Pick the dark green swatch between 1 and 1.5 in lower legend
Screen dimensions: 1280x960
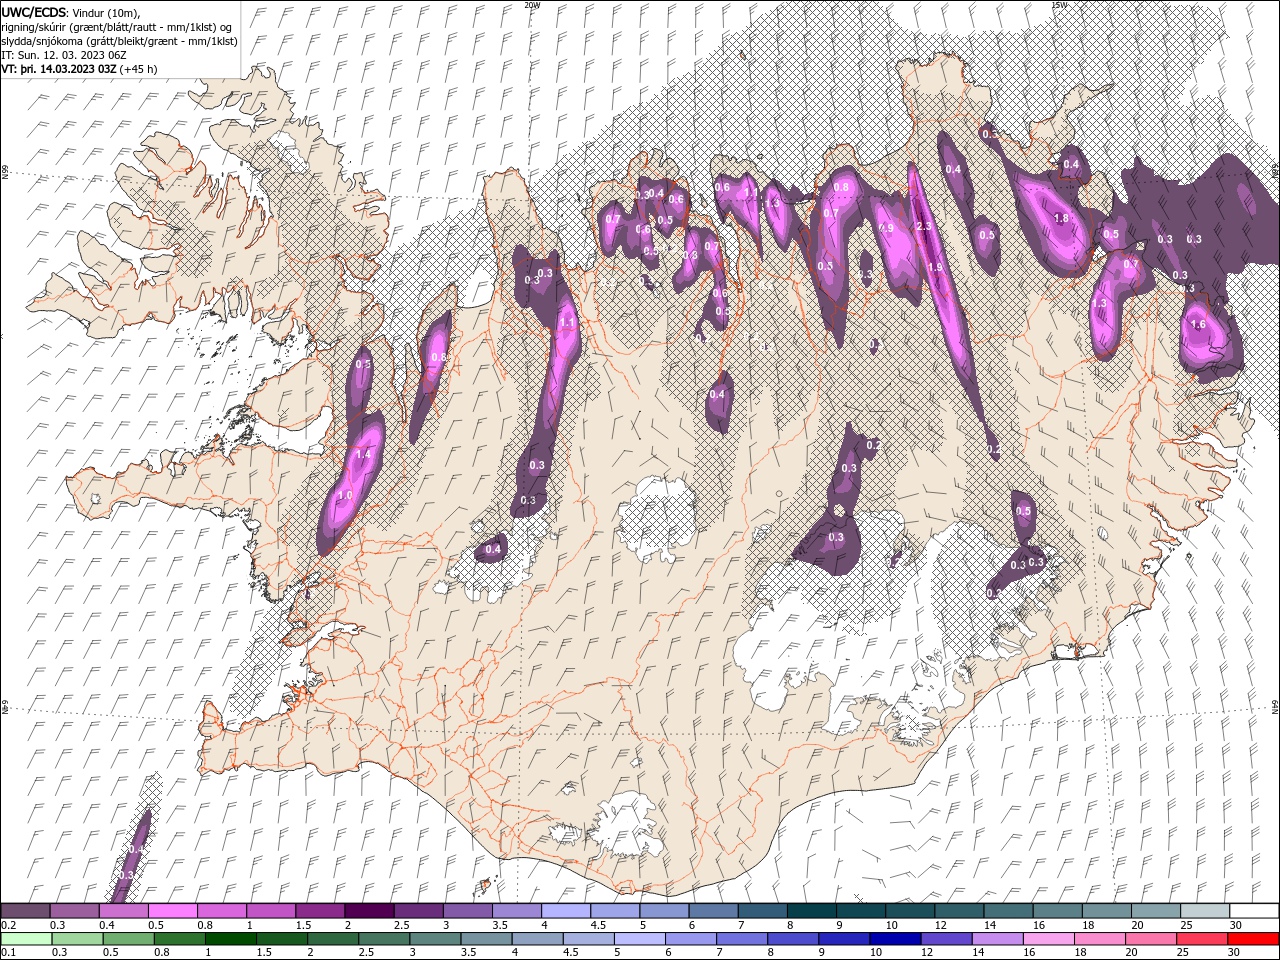[230, 939]
